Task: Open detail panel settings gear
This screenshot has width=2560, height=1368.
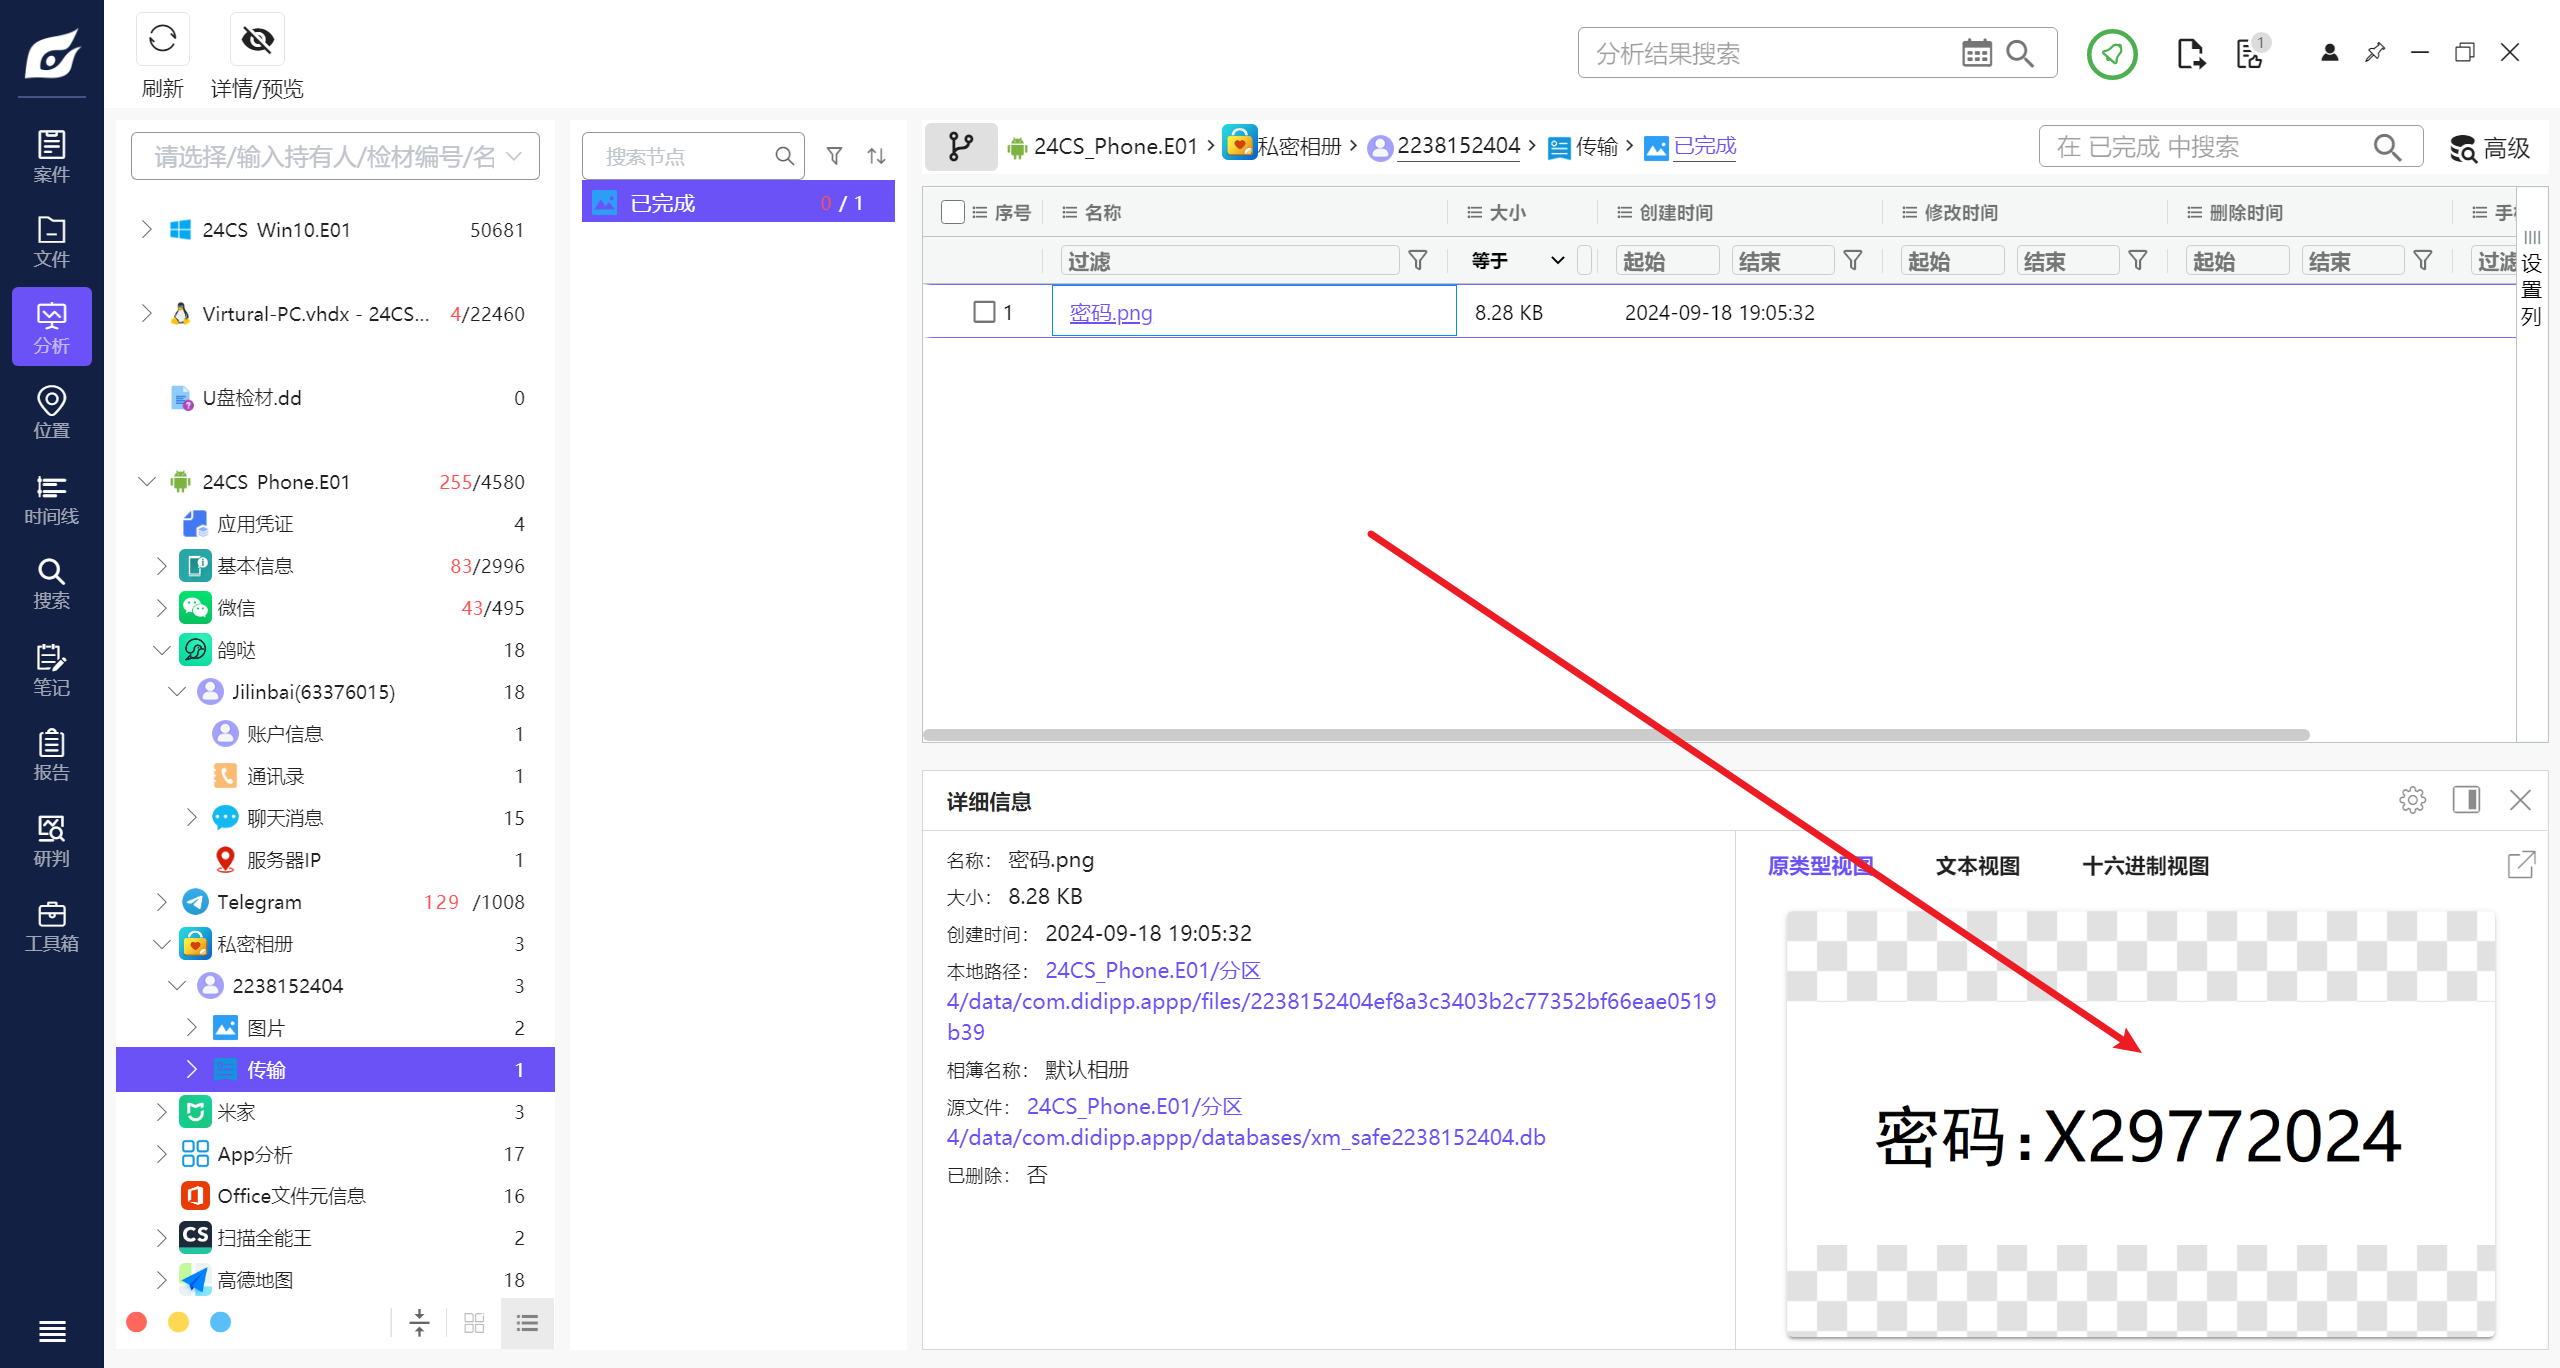Action: pyautogui.click(x=2412, y=800)
